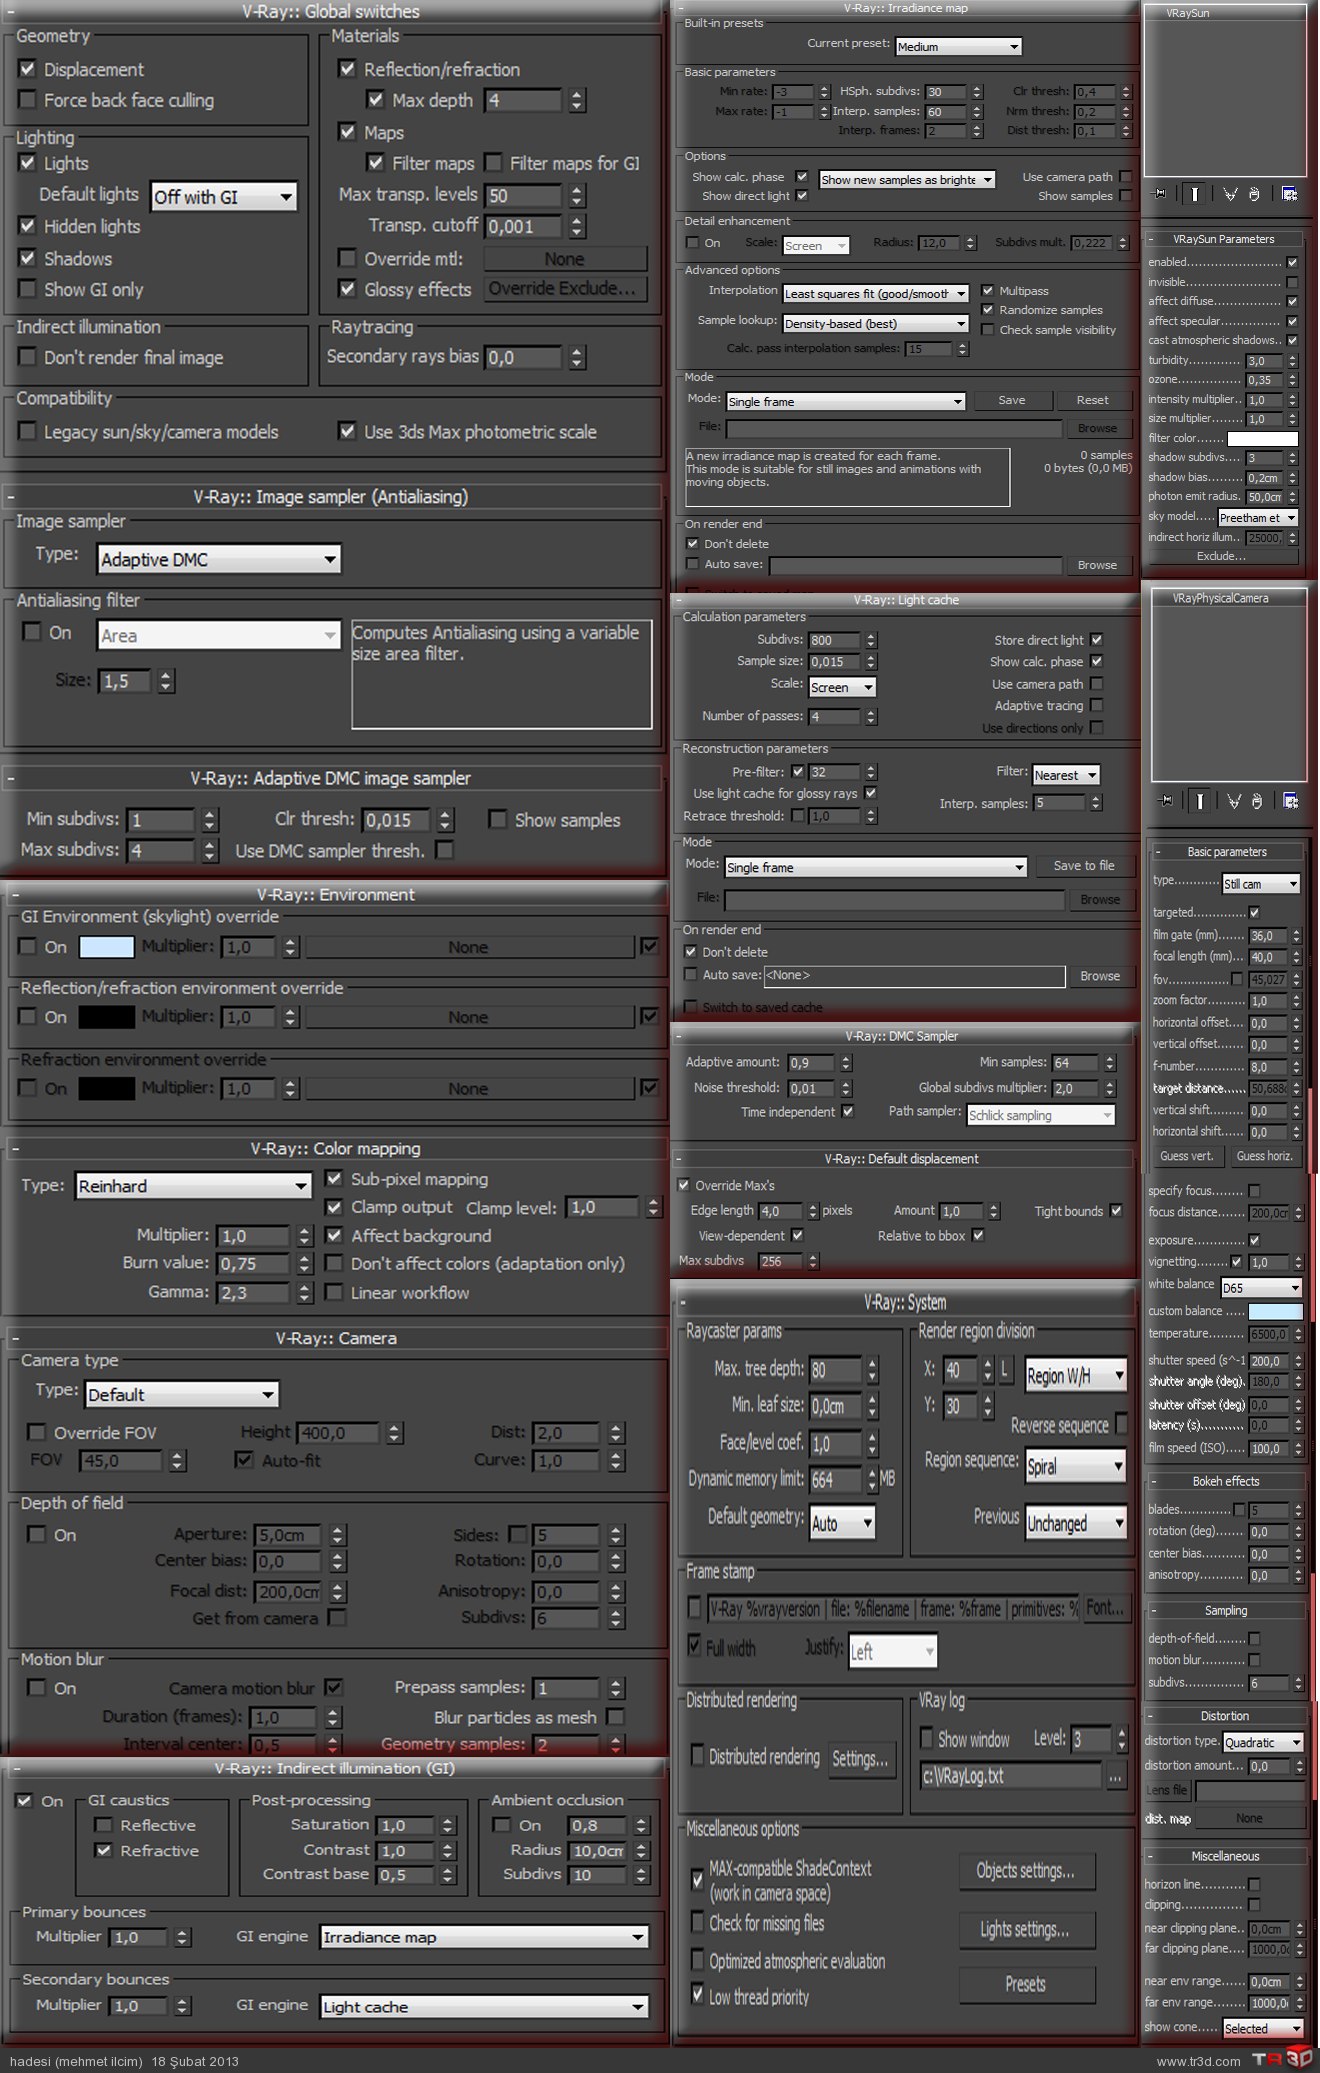Click Distributed rendering Settings... button

(x=861, y=1758)
